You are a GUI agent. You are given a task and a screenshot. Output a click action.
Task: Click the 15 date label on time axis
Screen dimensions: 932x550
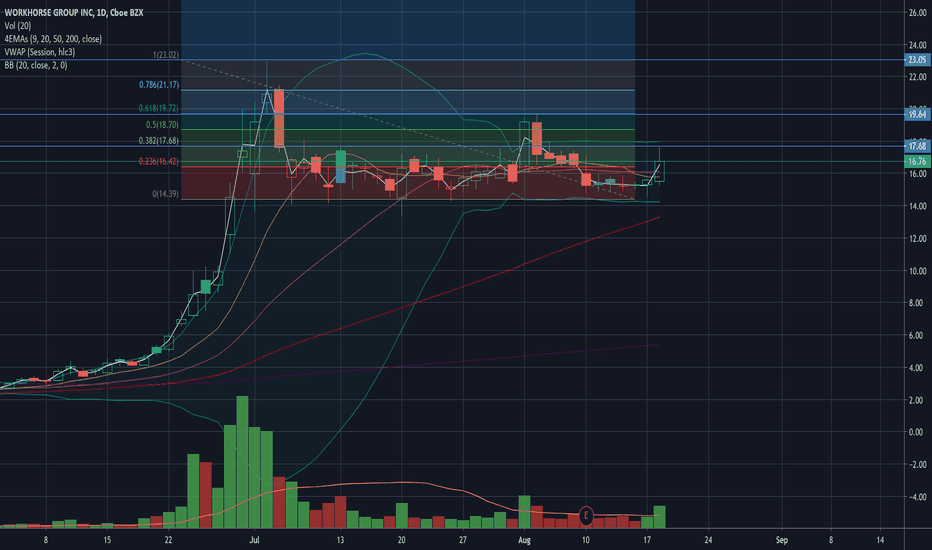coord(107,540)
